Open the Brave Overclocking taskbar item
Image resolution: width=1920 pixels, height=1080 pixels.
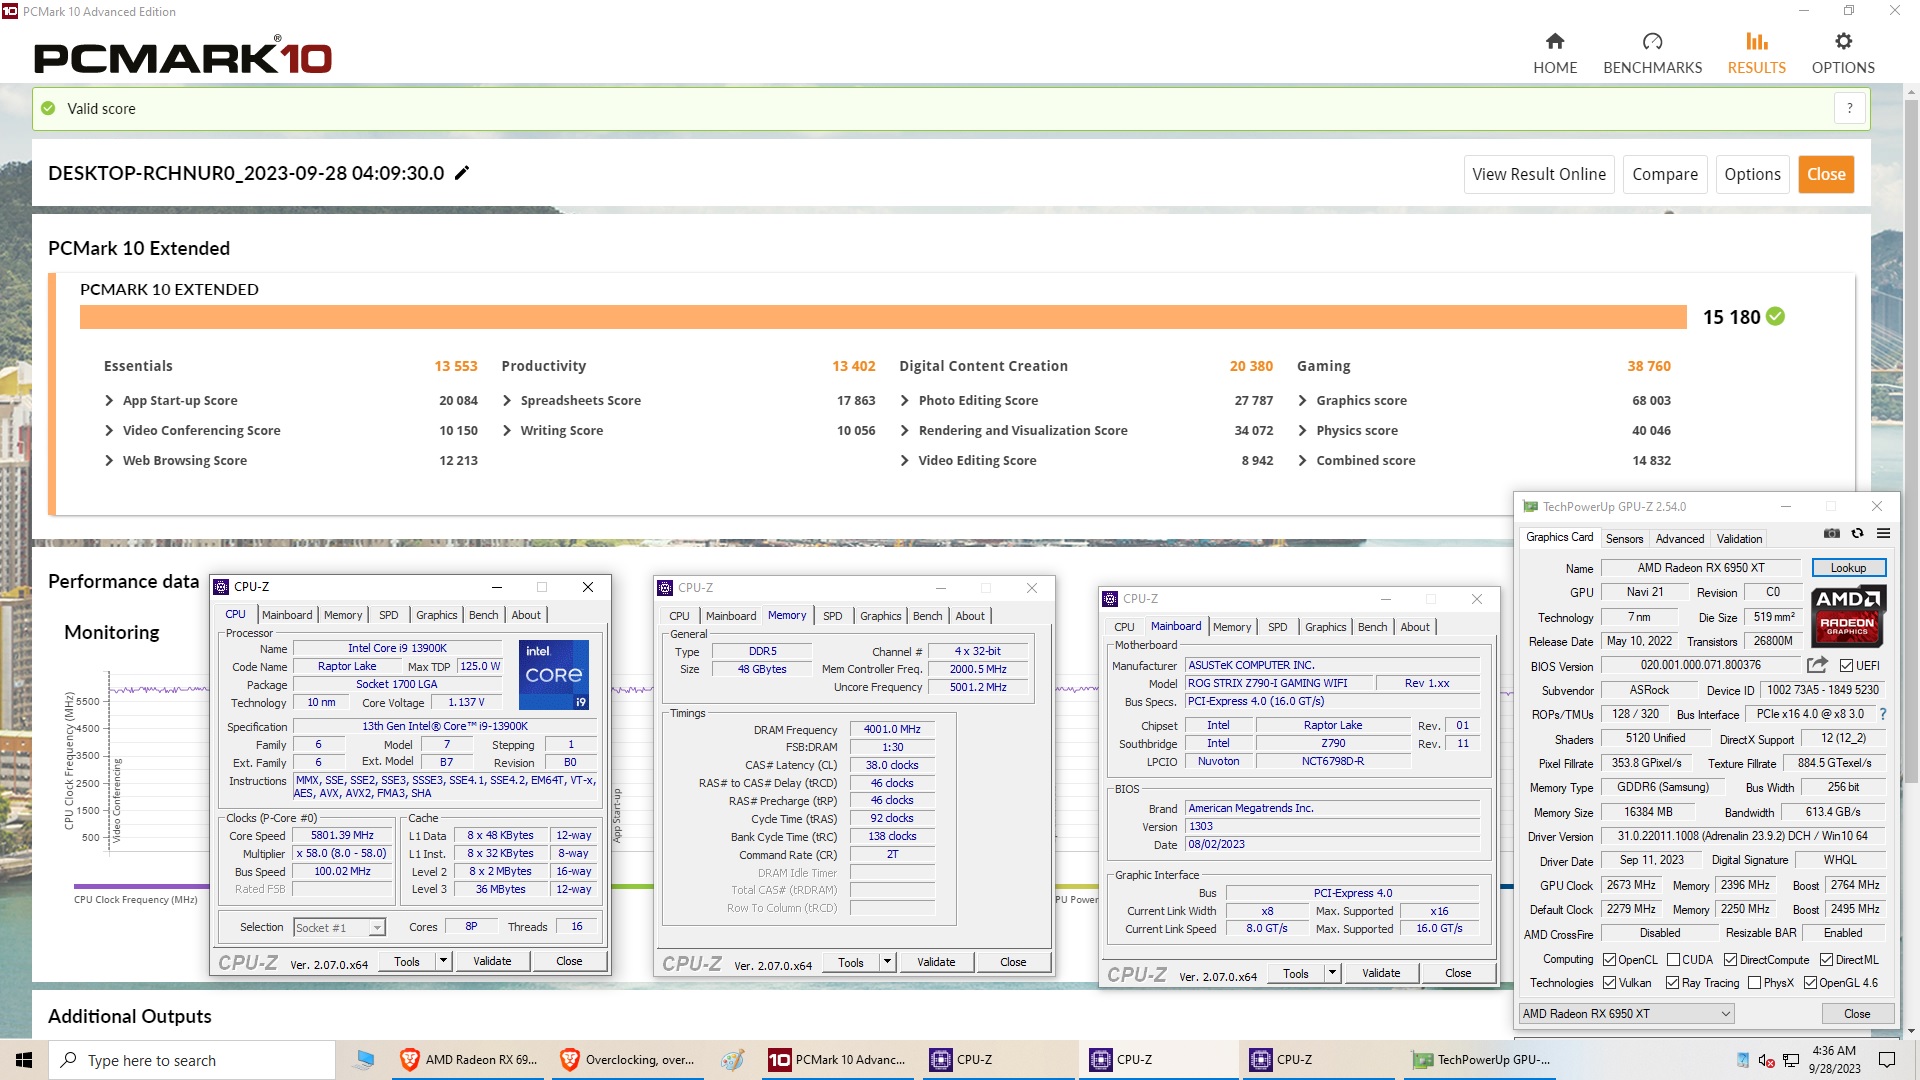point(628,1060)
